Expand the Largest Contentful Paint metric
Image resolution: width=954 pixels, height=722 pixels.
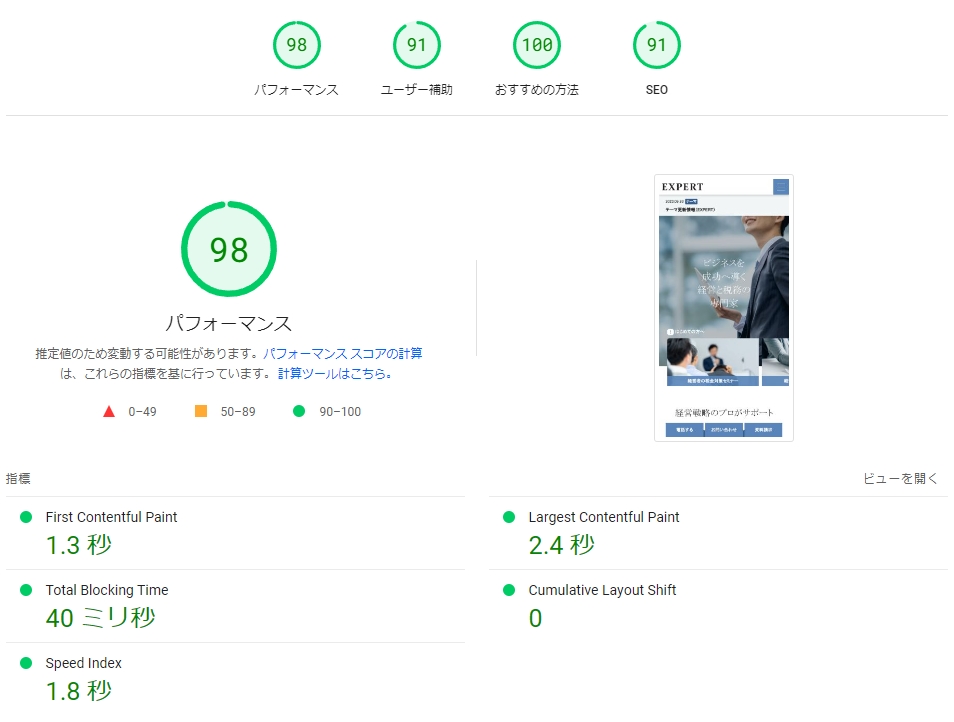coord(603,518)
